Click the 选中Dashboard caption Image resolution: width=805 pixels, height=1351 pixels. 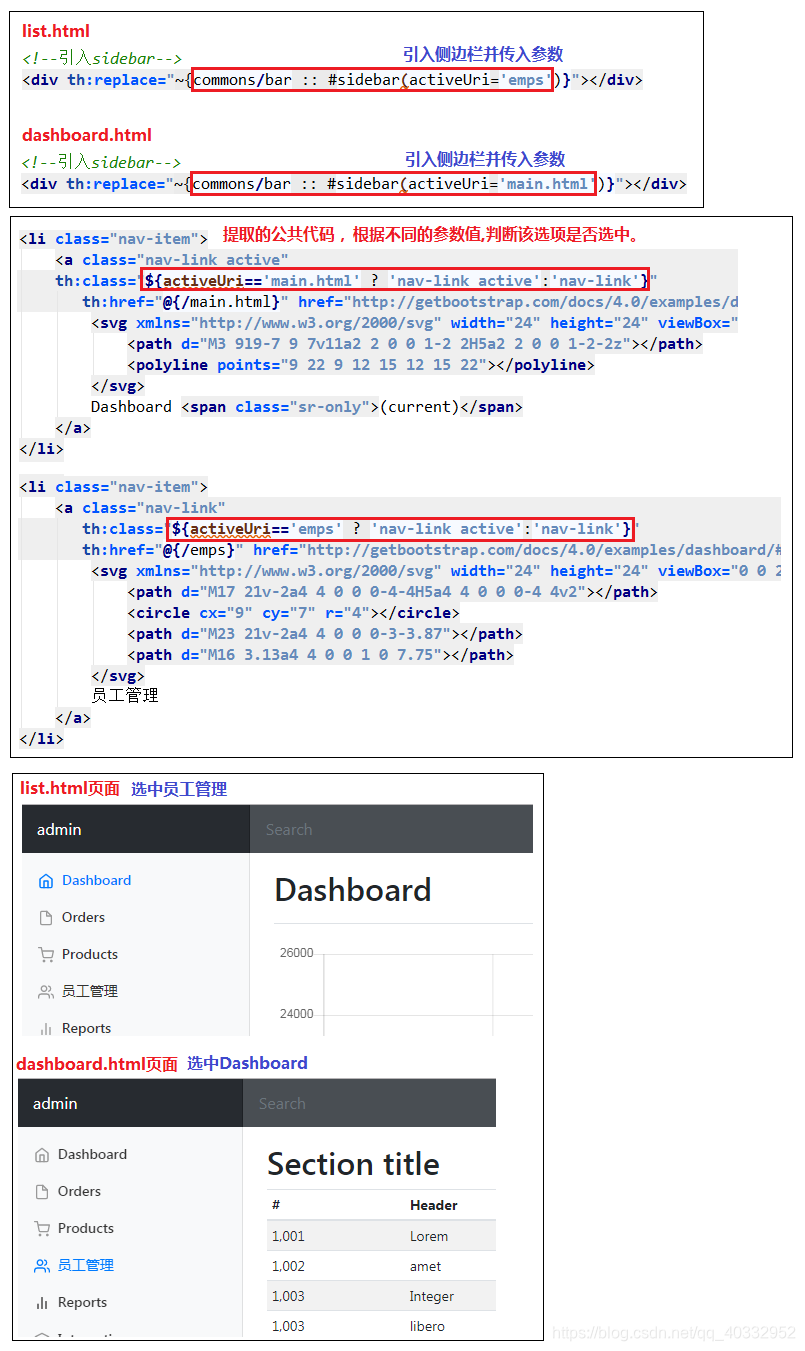(247, 1063)
